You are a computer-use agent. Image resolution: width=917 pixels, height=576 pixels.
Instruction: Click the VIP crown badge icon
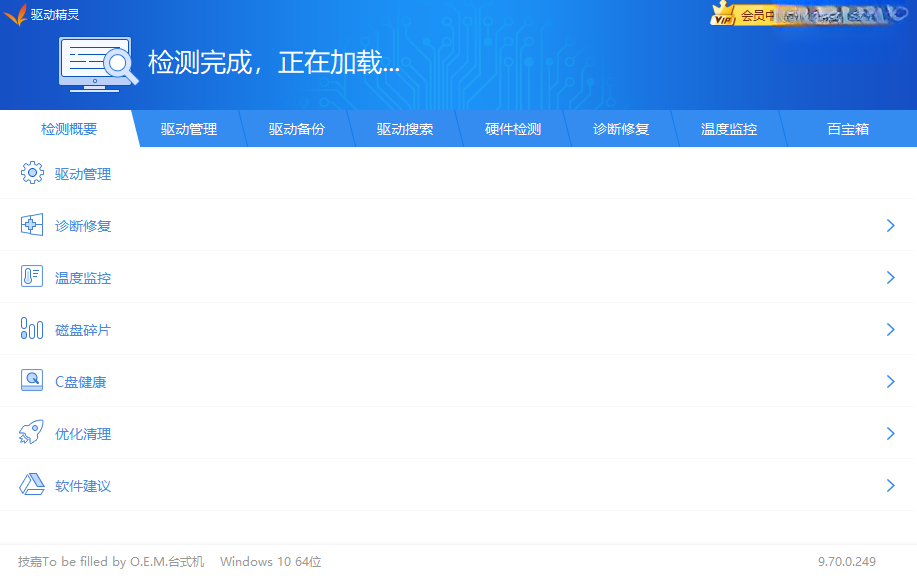(722, 14)
